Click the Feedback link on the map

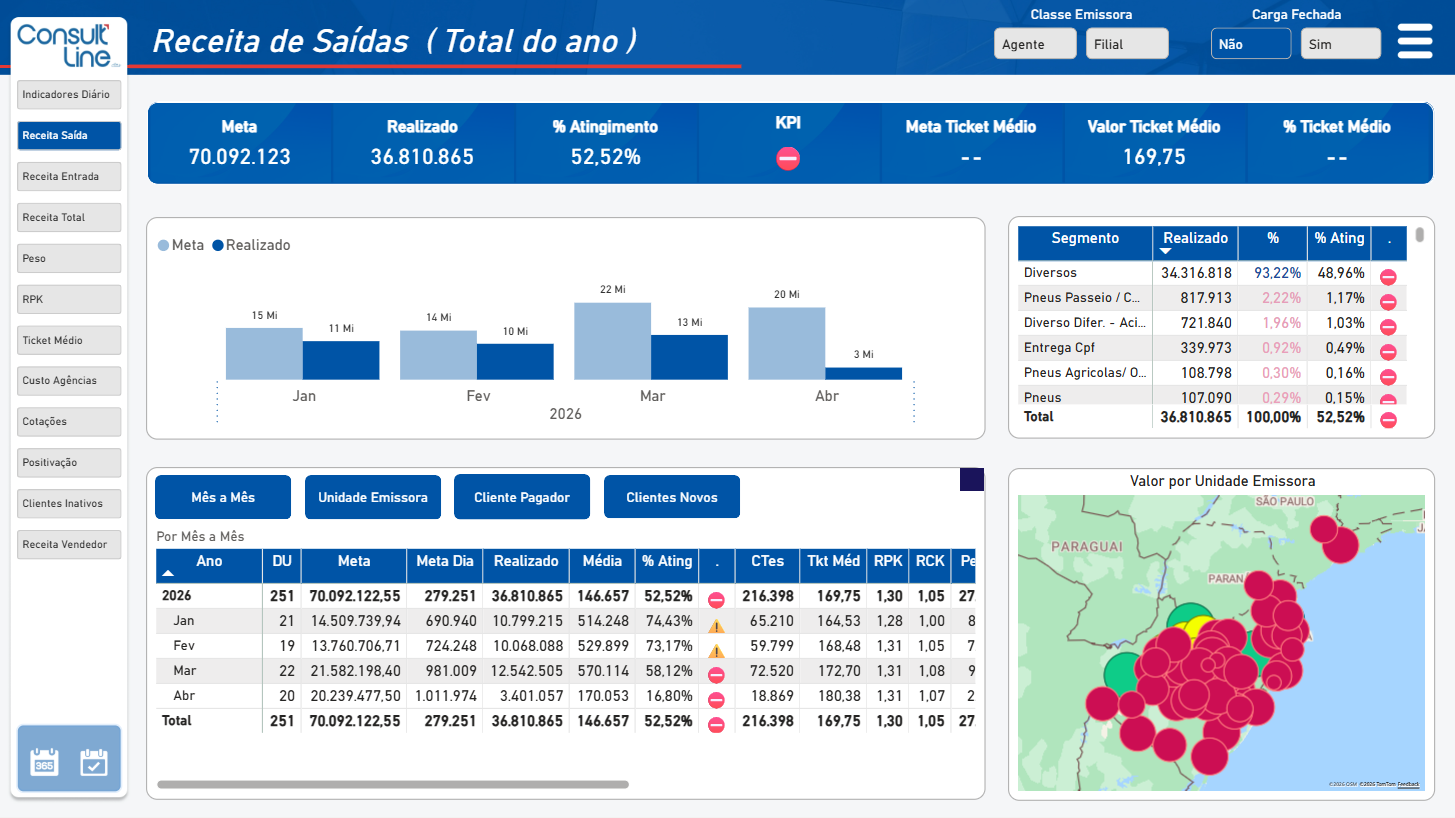point(1408,785)
